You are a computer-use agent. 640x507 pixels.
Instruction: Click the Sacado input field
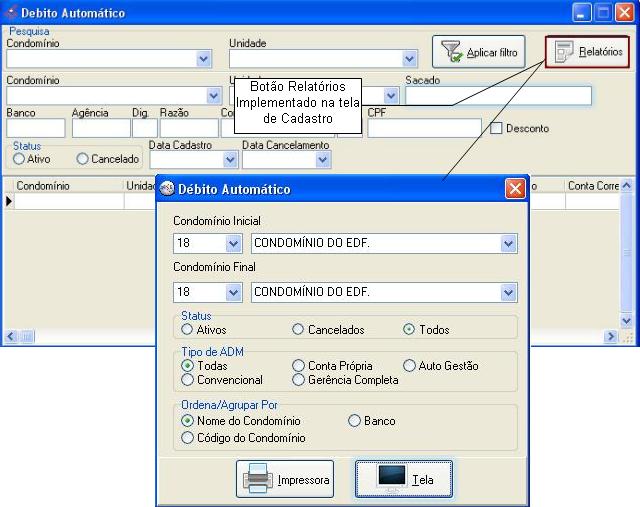[497, 96]
